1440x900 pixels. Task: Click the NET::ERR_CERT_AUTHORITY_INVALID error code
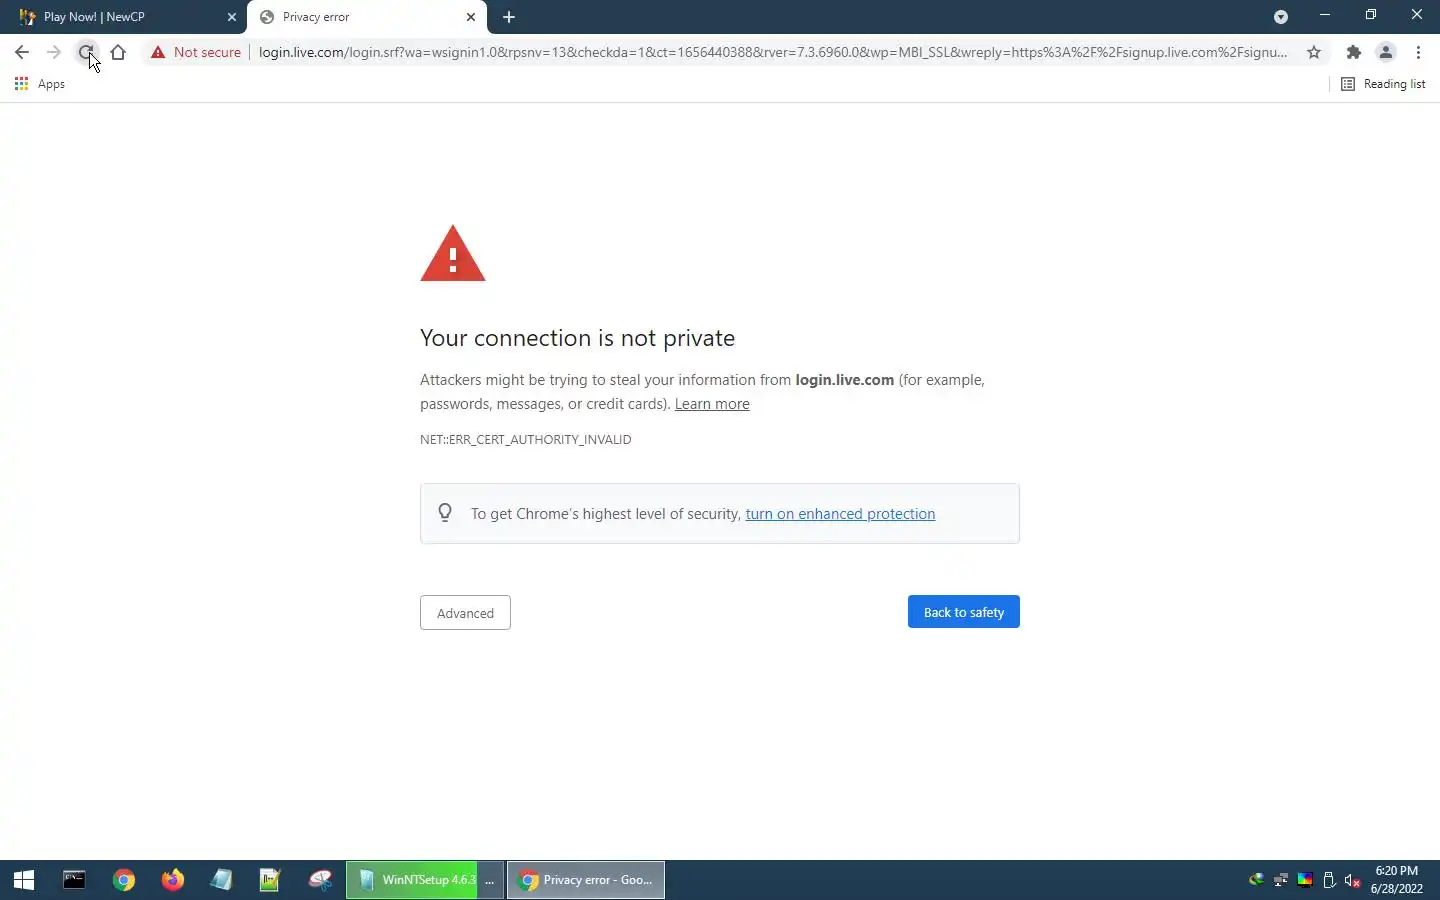[x=526, y=439]
